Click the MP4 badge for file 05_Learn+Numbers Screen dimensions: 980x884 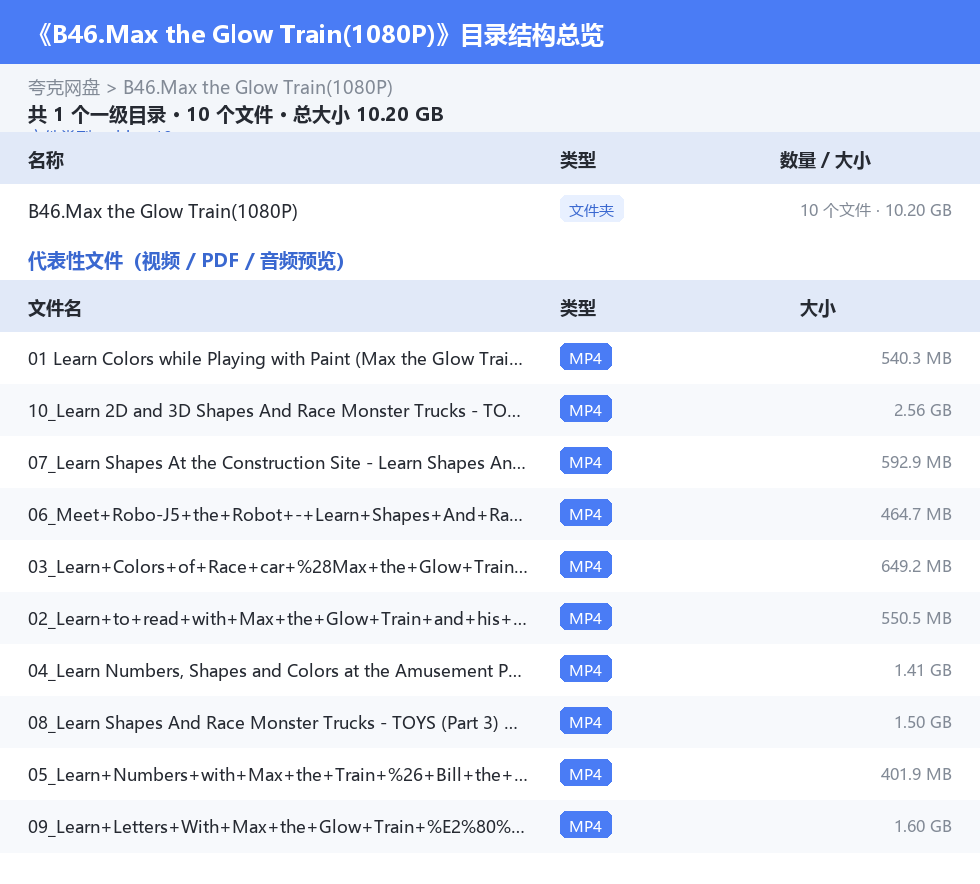pos(586,773)
